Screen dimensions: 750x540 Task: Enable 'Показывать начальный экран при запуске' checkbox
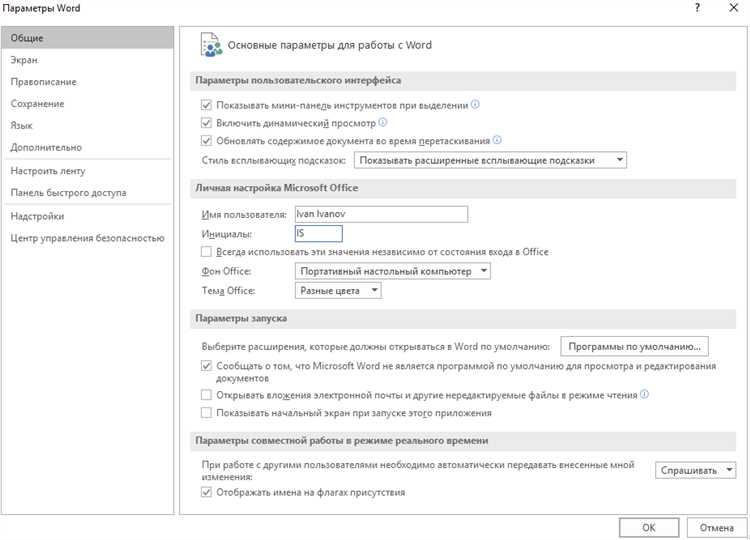click(206, 413)
